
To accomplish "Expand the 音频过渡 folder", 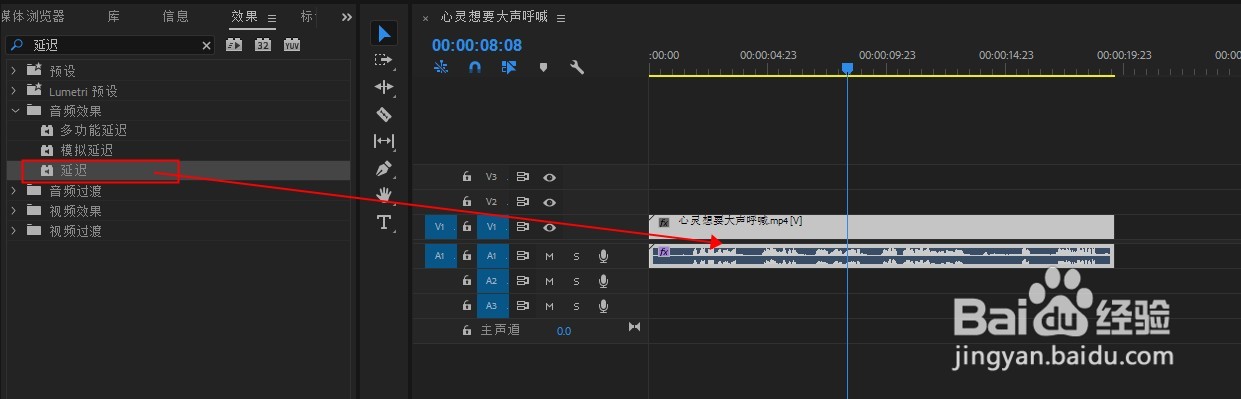I will click(x=14, y=191).
